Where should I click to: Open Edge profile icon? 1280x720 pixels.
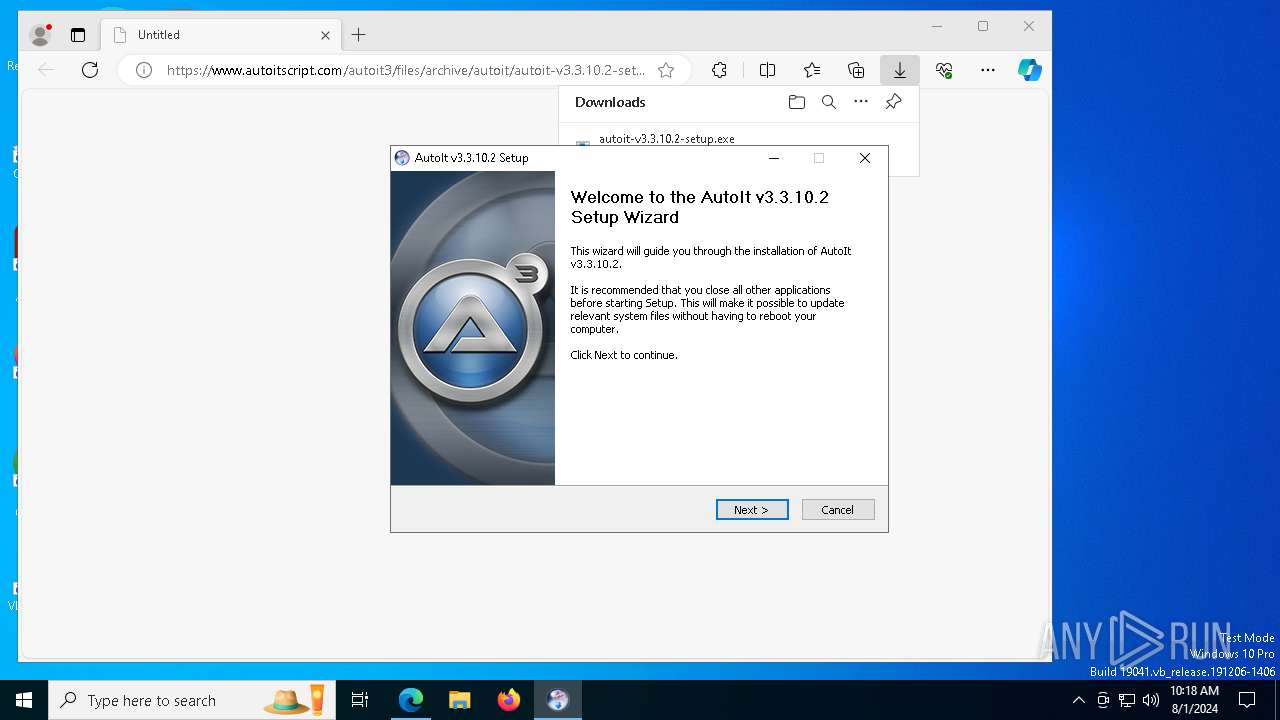pyautogui.click(x=41, y=35)
